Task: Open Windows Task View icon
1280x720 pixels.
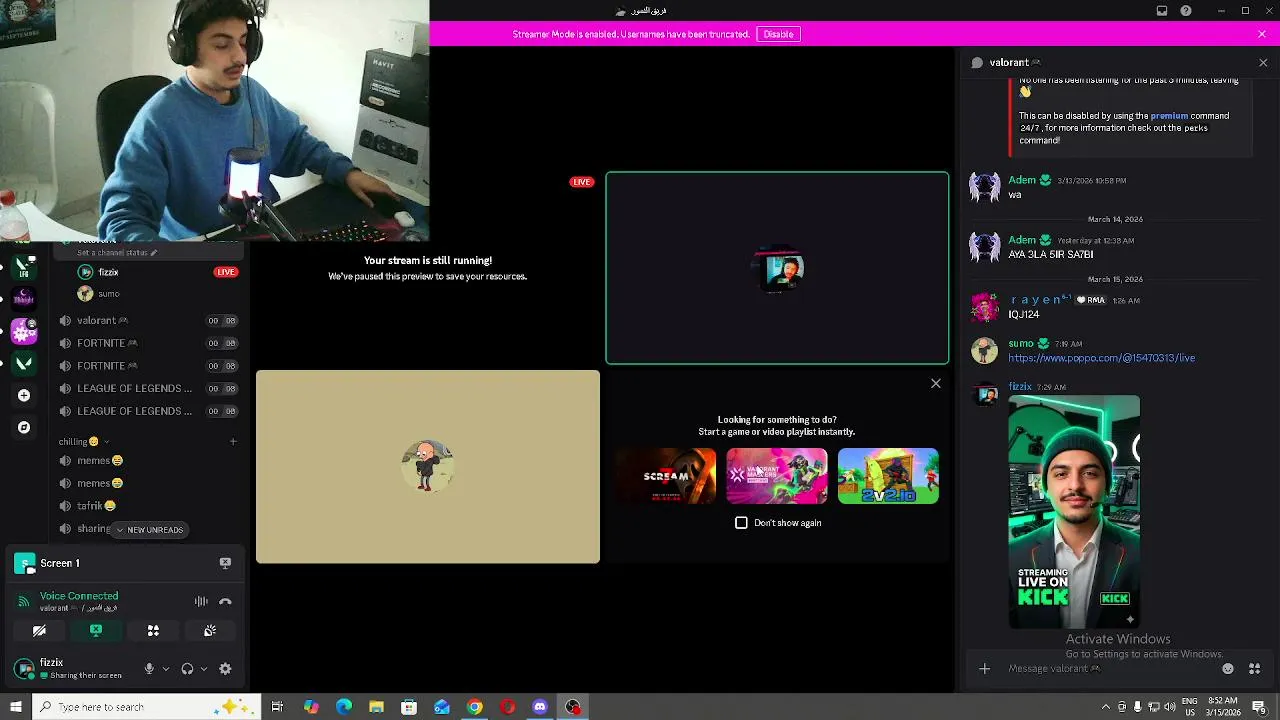Action: (277, 707)
